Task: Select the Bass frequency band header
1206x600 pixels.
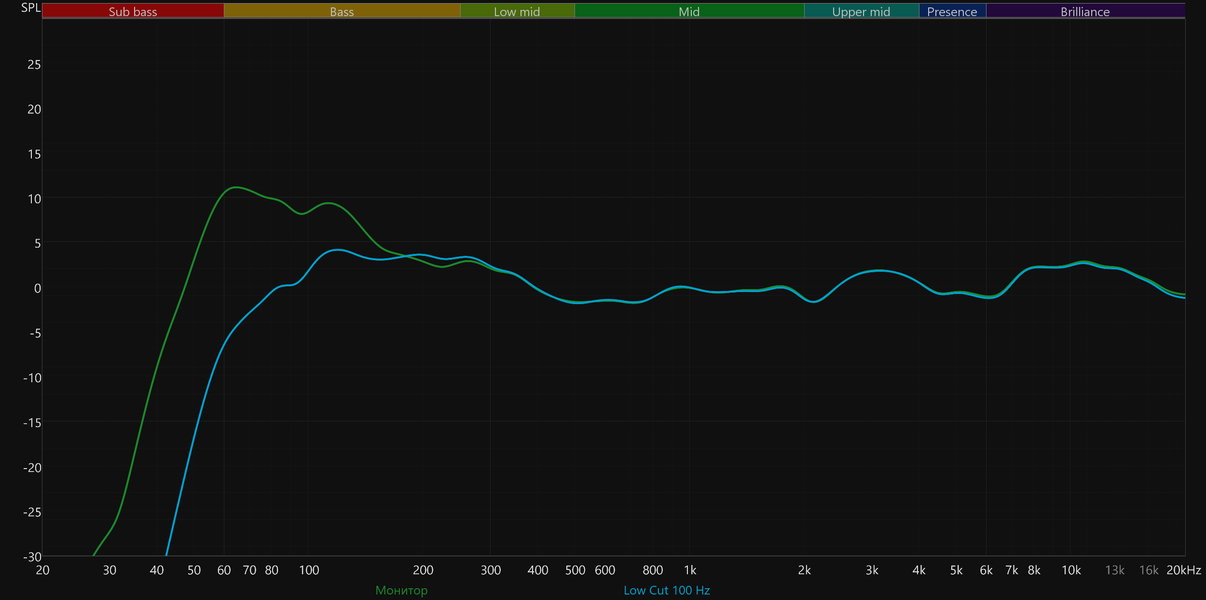Action: (342, 11)
